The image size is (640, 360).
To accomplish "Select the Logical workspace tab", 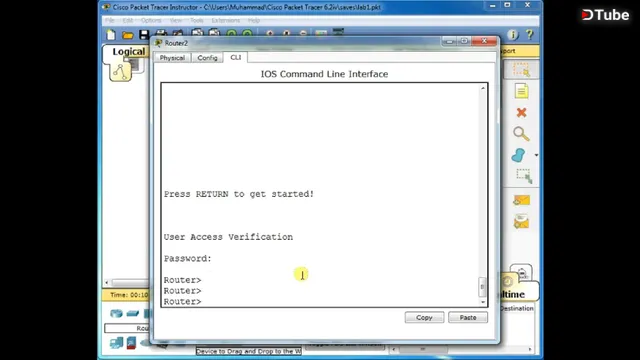I will tap(129, 51).
